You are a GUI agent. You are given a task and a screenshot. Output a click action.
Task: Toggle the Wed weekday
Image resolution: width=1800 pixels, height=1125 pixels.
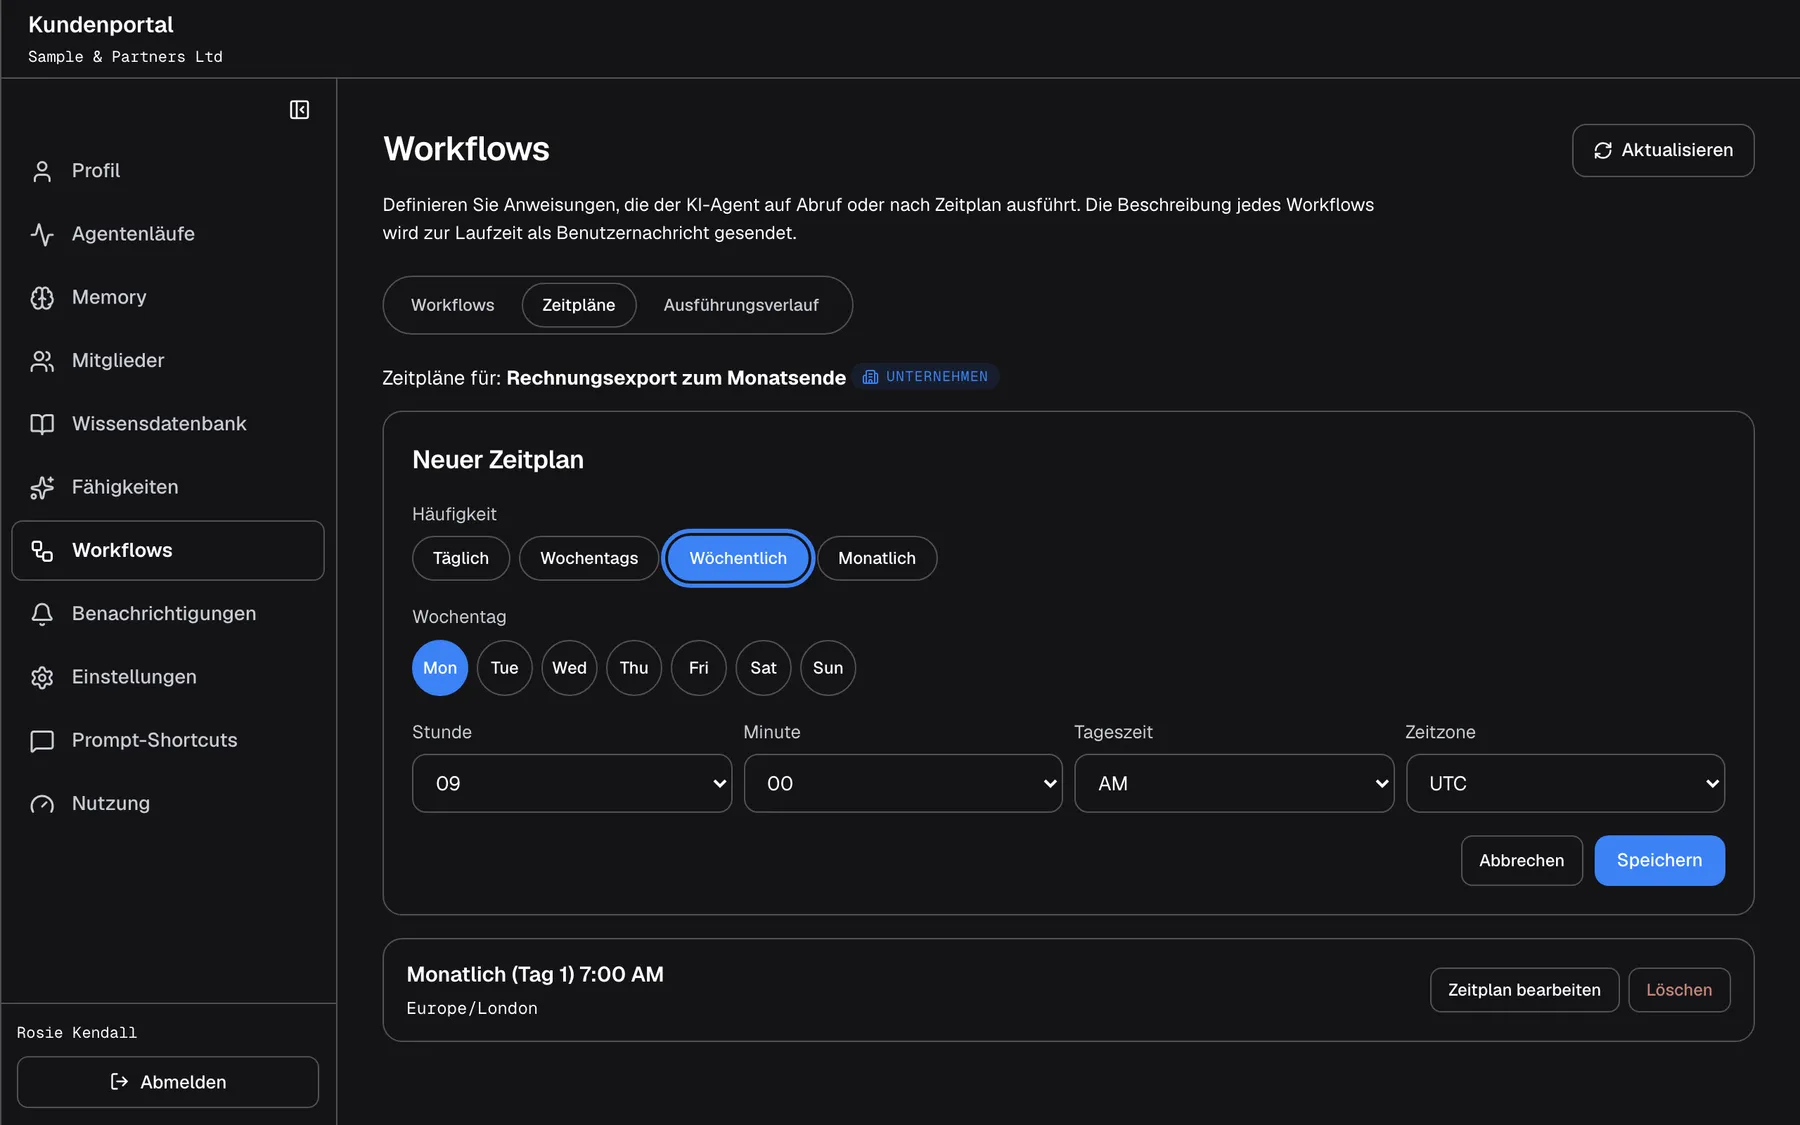pos(569,668)
